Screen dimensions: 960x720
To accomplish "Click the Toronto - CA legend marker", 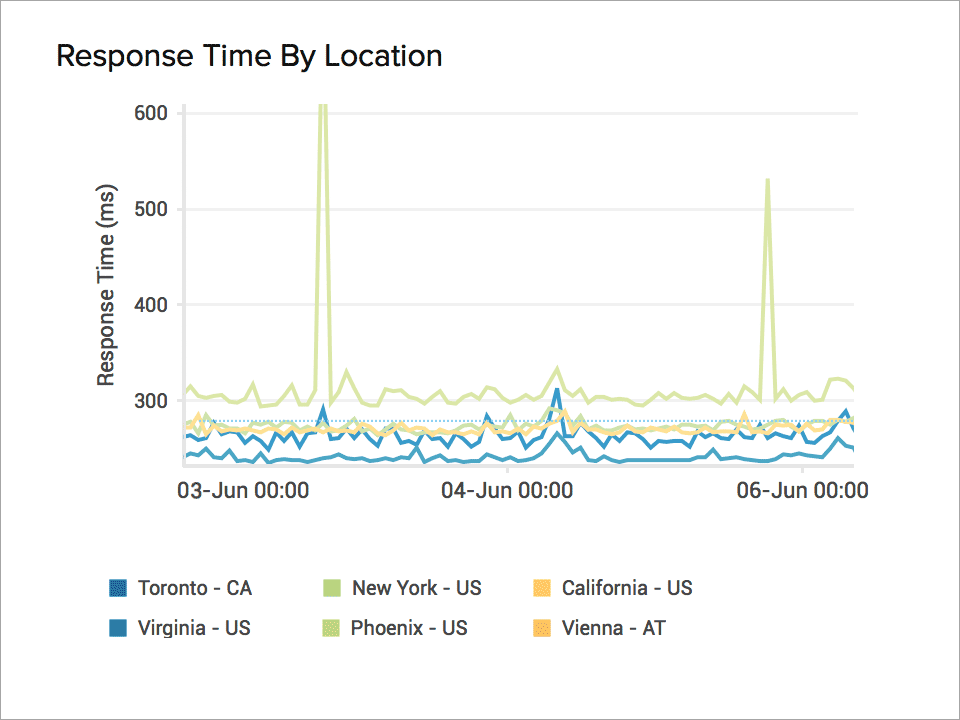I will pos(119,588).
